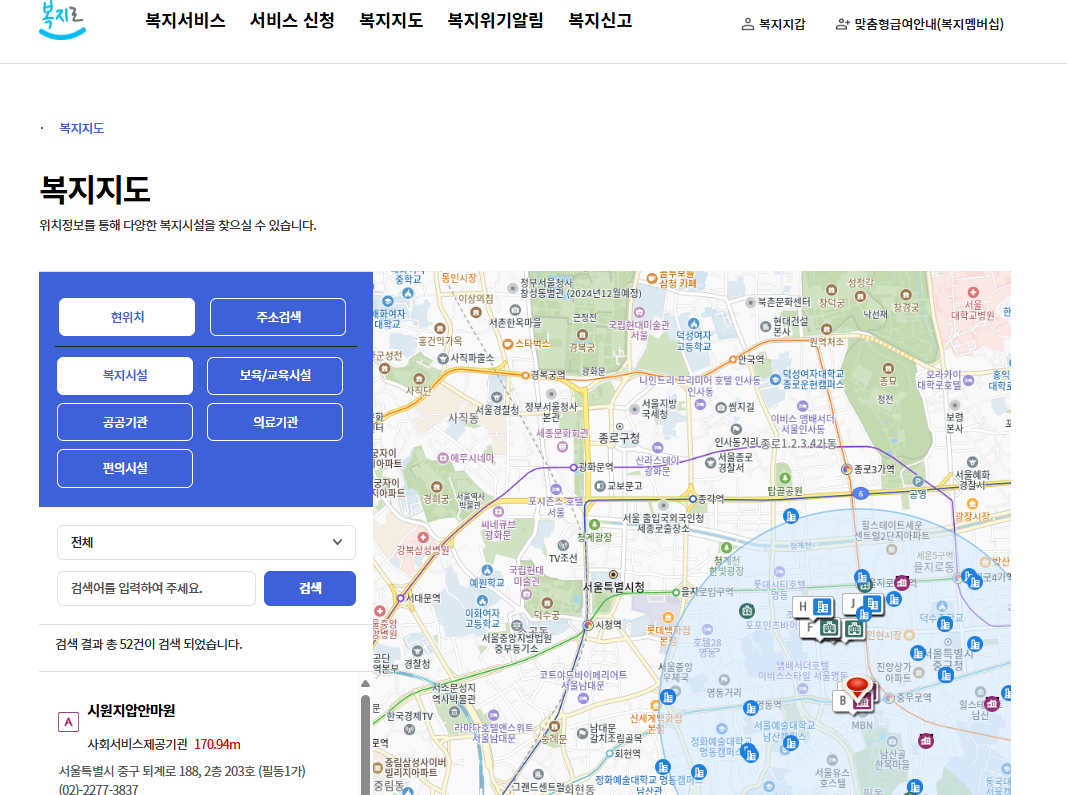Open 맞춤형급여안내 membership icon
Image resolution: width=1067 pixels, height=795 pixels.
coord(842,25)
